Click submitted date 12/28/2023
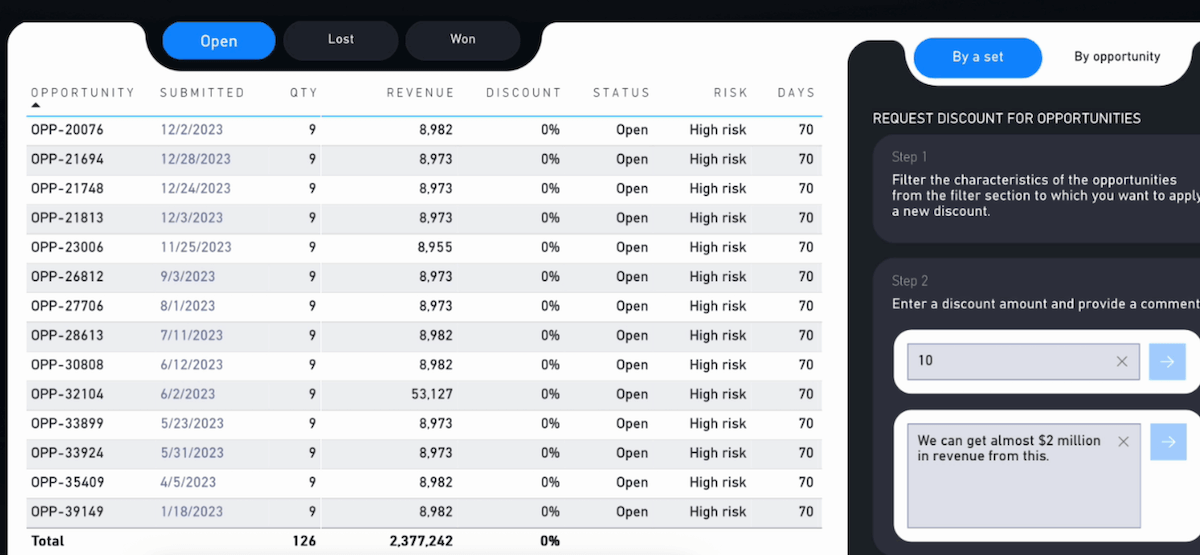Screen dimensions: 1200x555 click(x=195, y=159)
